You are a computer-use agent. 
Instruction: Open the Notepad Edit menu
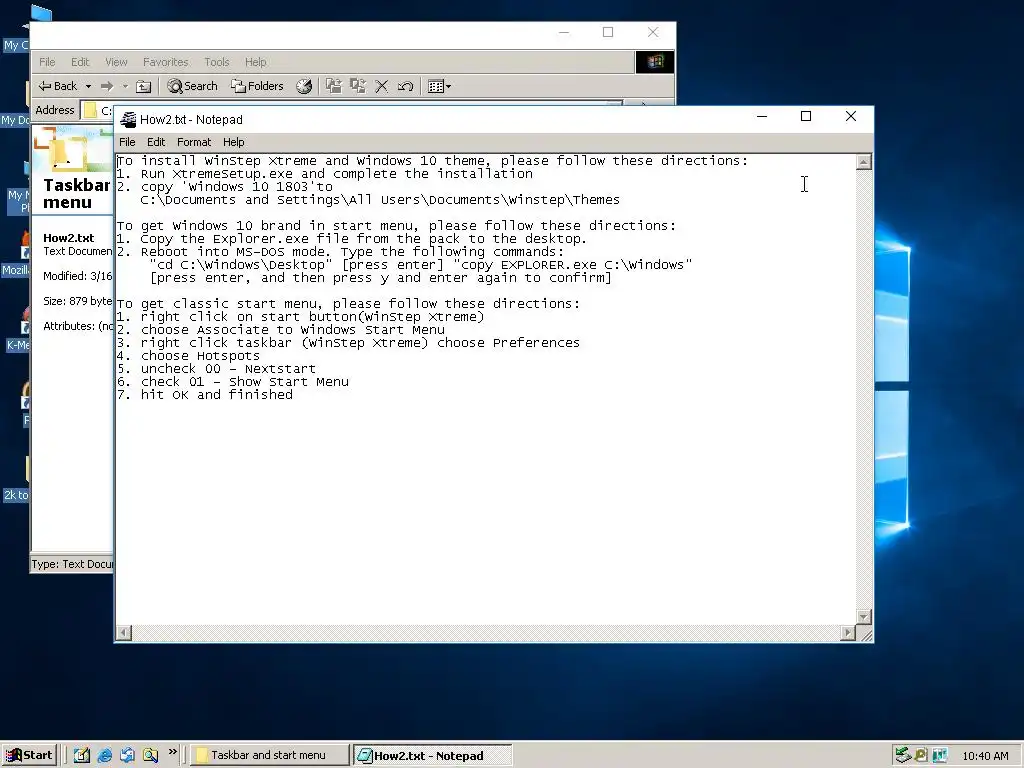point(155,142)
